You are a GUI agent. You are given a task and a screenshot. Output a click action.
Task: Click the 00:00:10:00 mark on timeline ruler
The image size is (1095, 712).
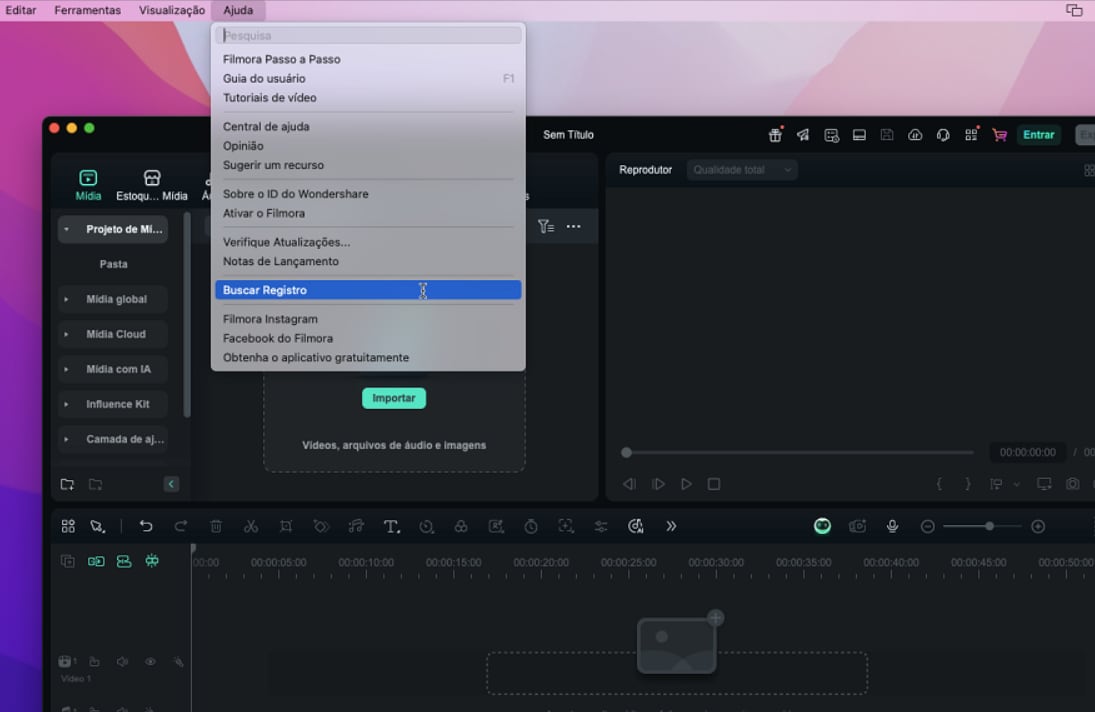pos(366,563)
